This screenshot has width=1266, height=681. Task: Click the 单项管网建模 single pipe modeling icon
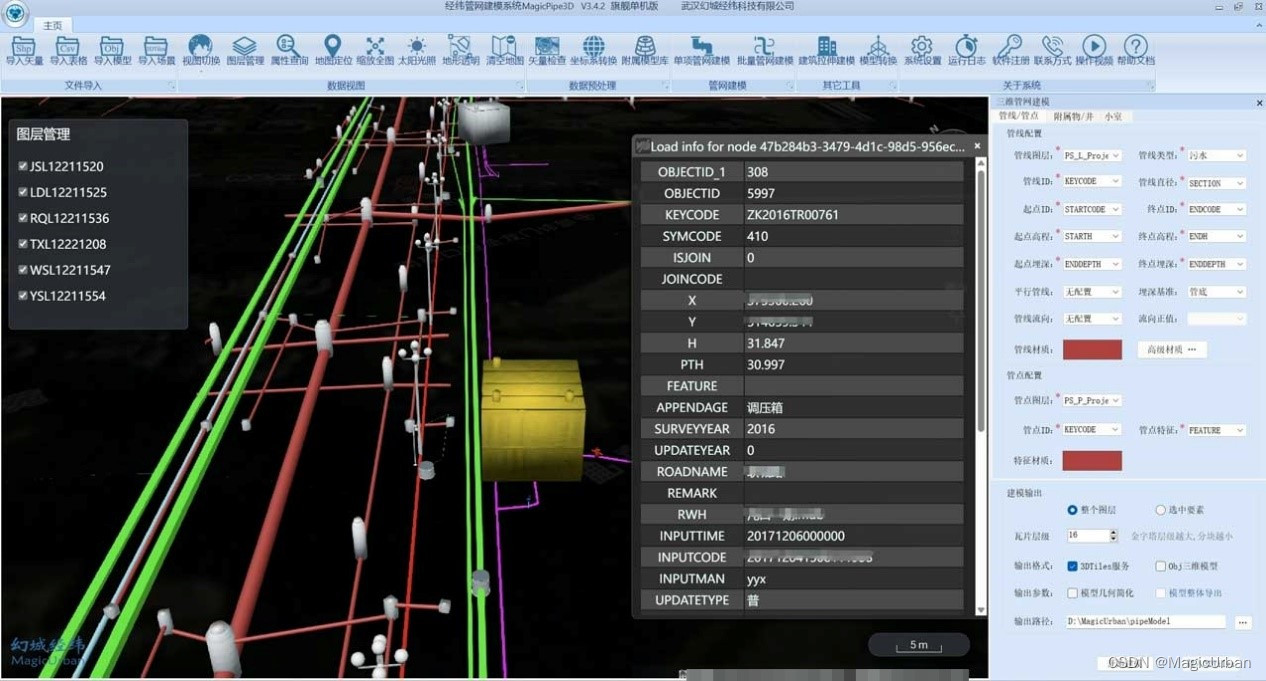(x=702, y=47)
